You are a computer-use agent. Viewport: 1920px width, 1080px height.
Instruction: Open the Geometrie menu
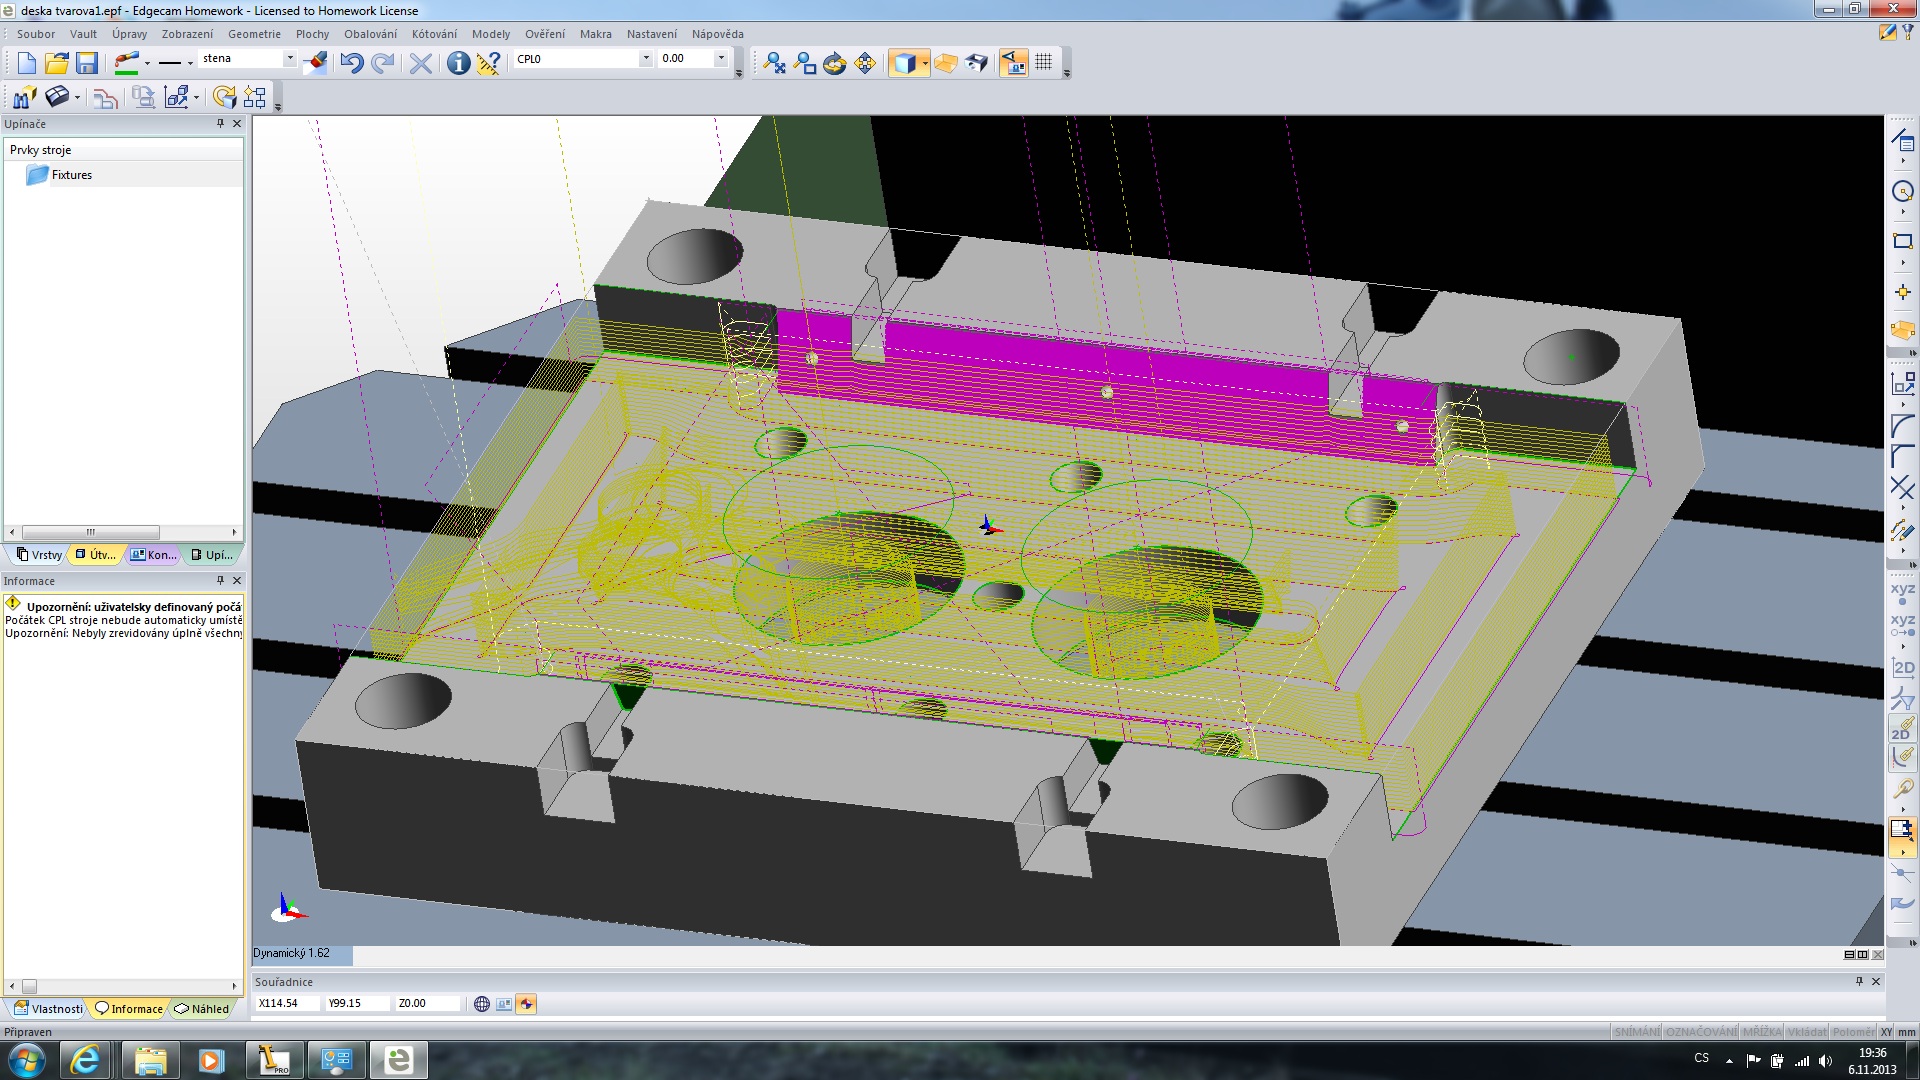coord(254,34)
